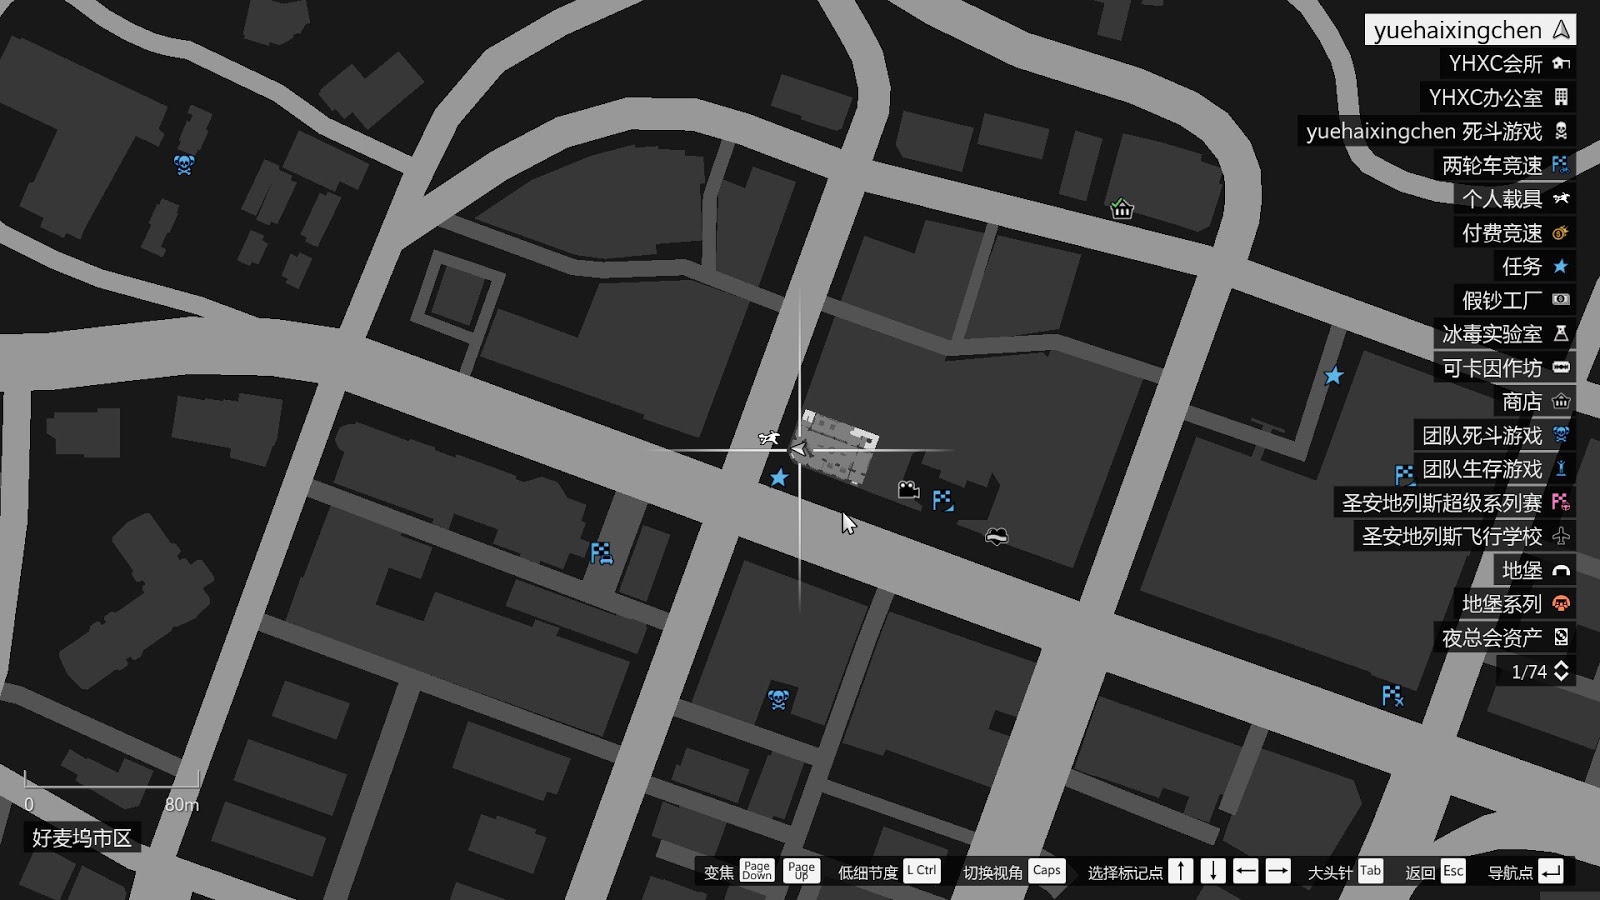Select the skull blip in the upper-left map area
The height and width of the screenshot is (900, 1600).
(x=184, y=164)
